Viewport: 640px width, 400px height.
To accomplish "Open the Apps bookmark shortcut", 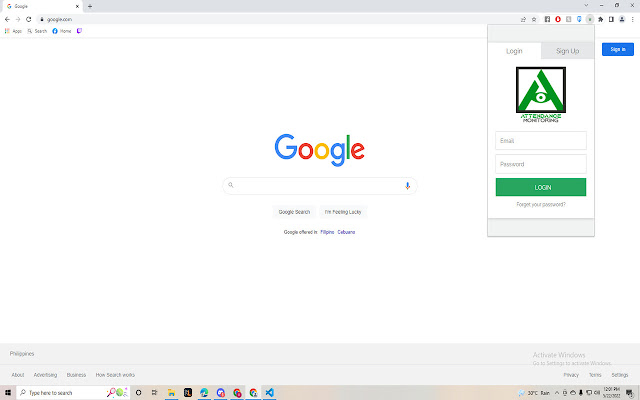I will 13,31.
